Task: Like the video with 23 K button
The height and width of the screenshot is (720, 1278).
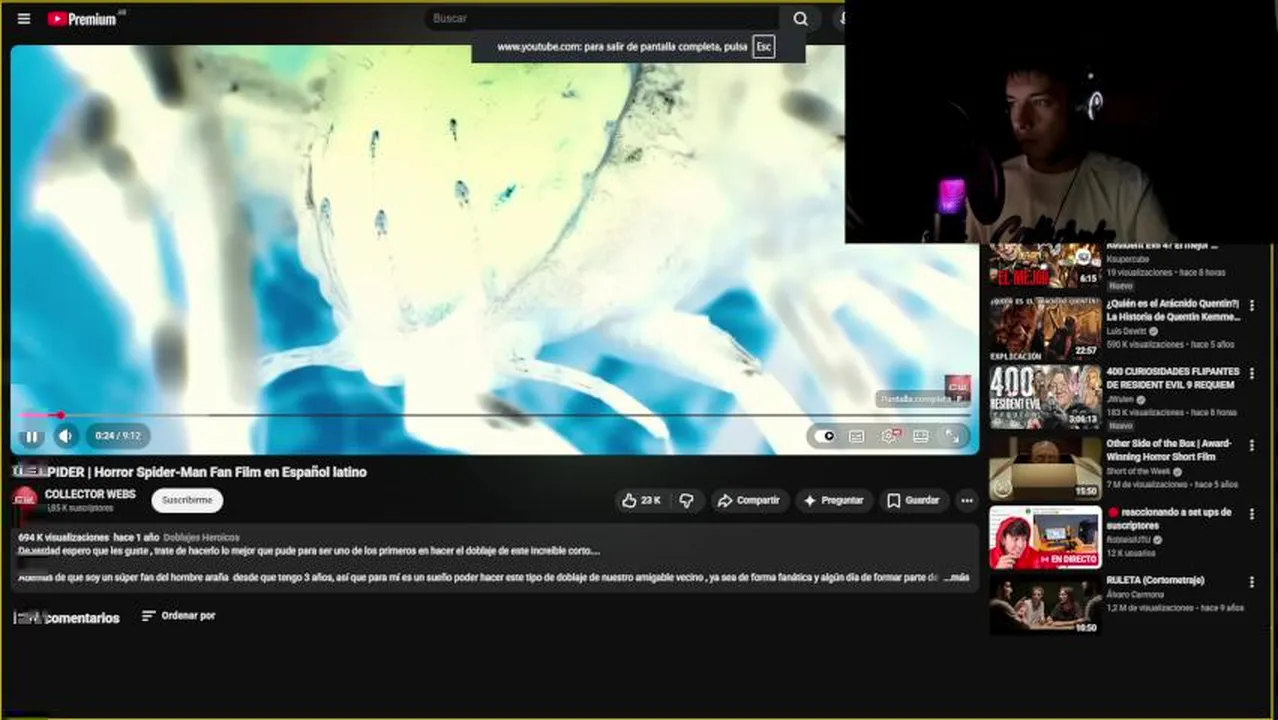Action: pos(641,500)
